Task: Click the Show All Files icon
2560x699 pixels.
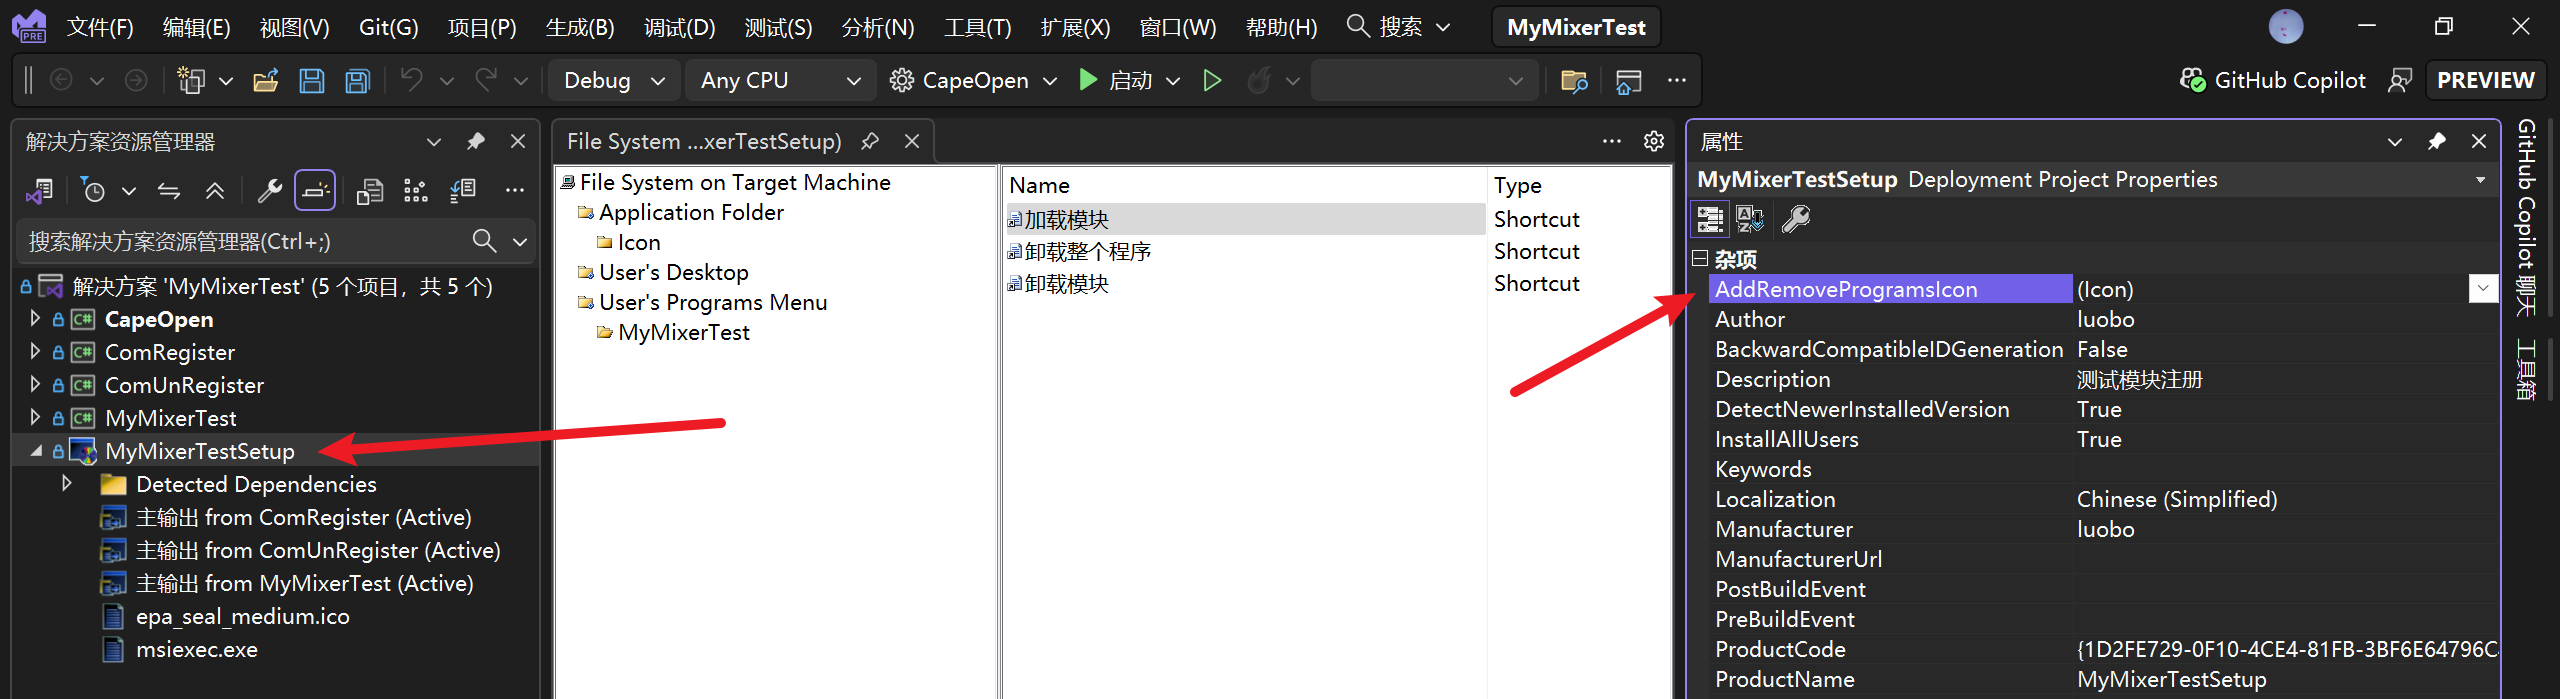Action: point(370,190)
